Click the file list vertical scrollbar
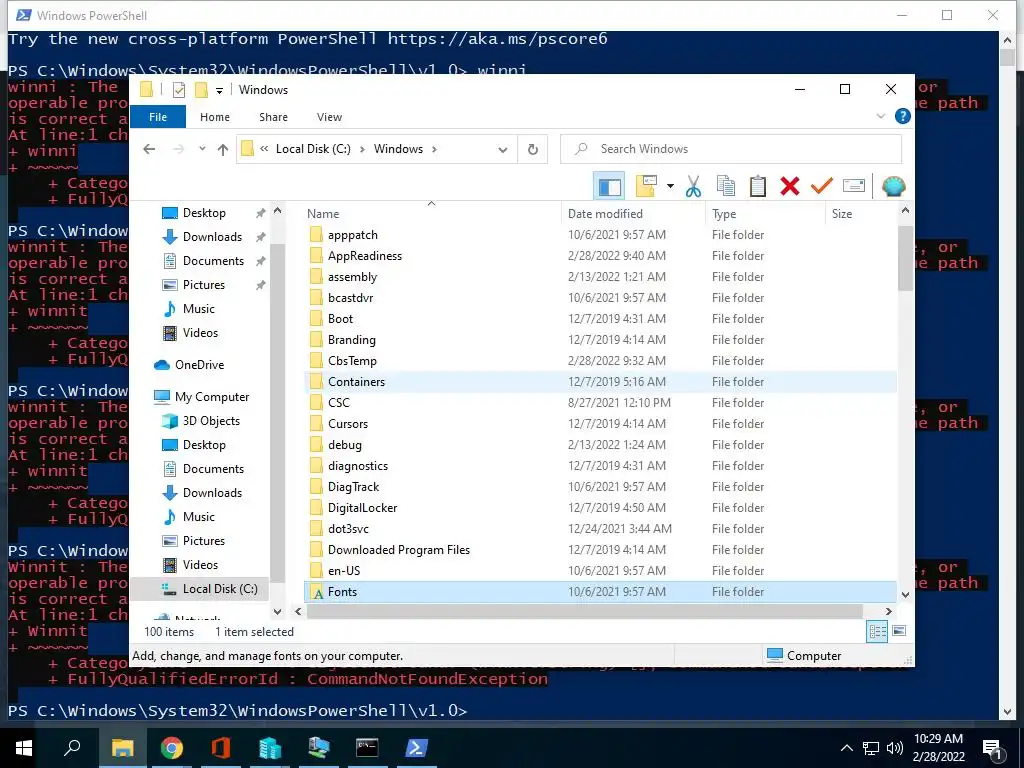Image resolution: width=1024 pixels, height=768 pixels. (905, 259)
